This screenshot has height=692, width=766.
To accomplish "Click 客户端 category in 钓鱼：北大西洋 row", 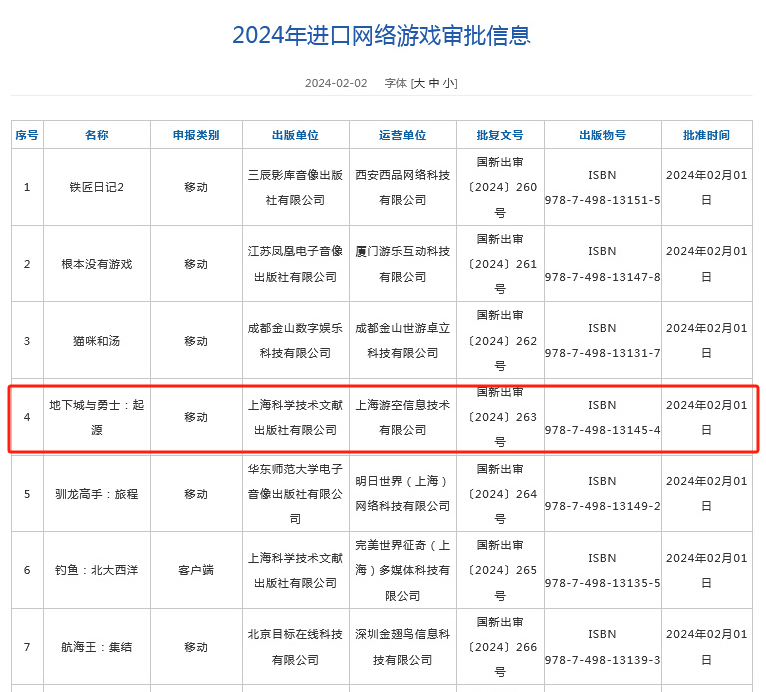I will pos(196,570).
